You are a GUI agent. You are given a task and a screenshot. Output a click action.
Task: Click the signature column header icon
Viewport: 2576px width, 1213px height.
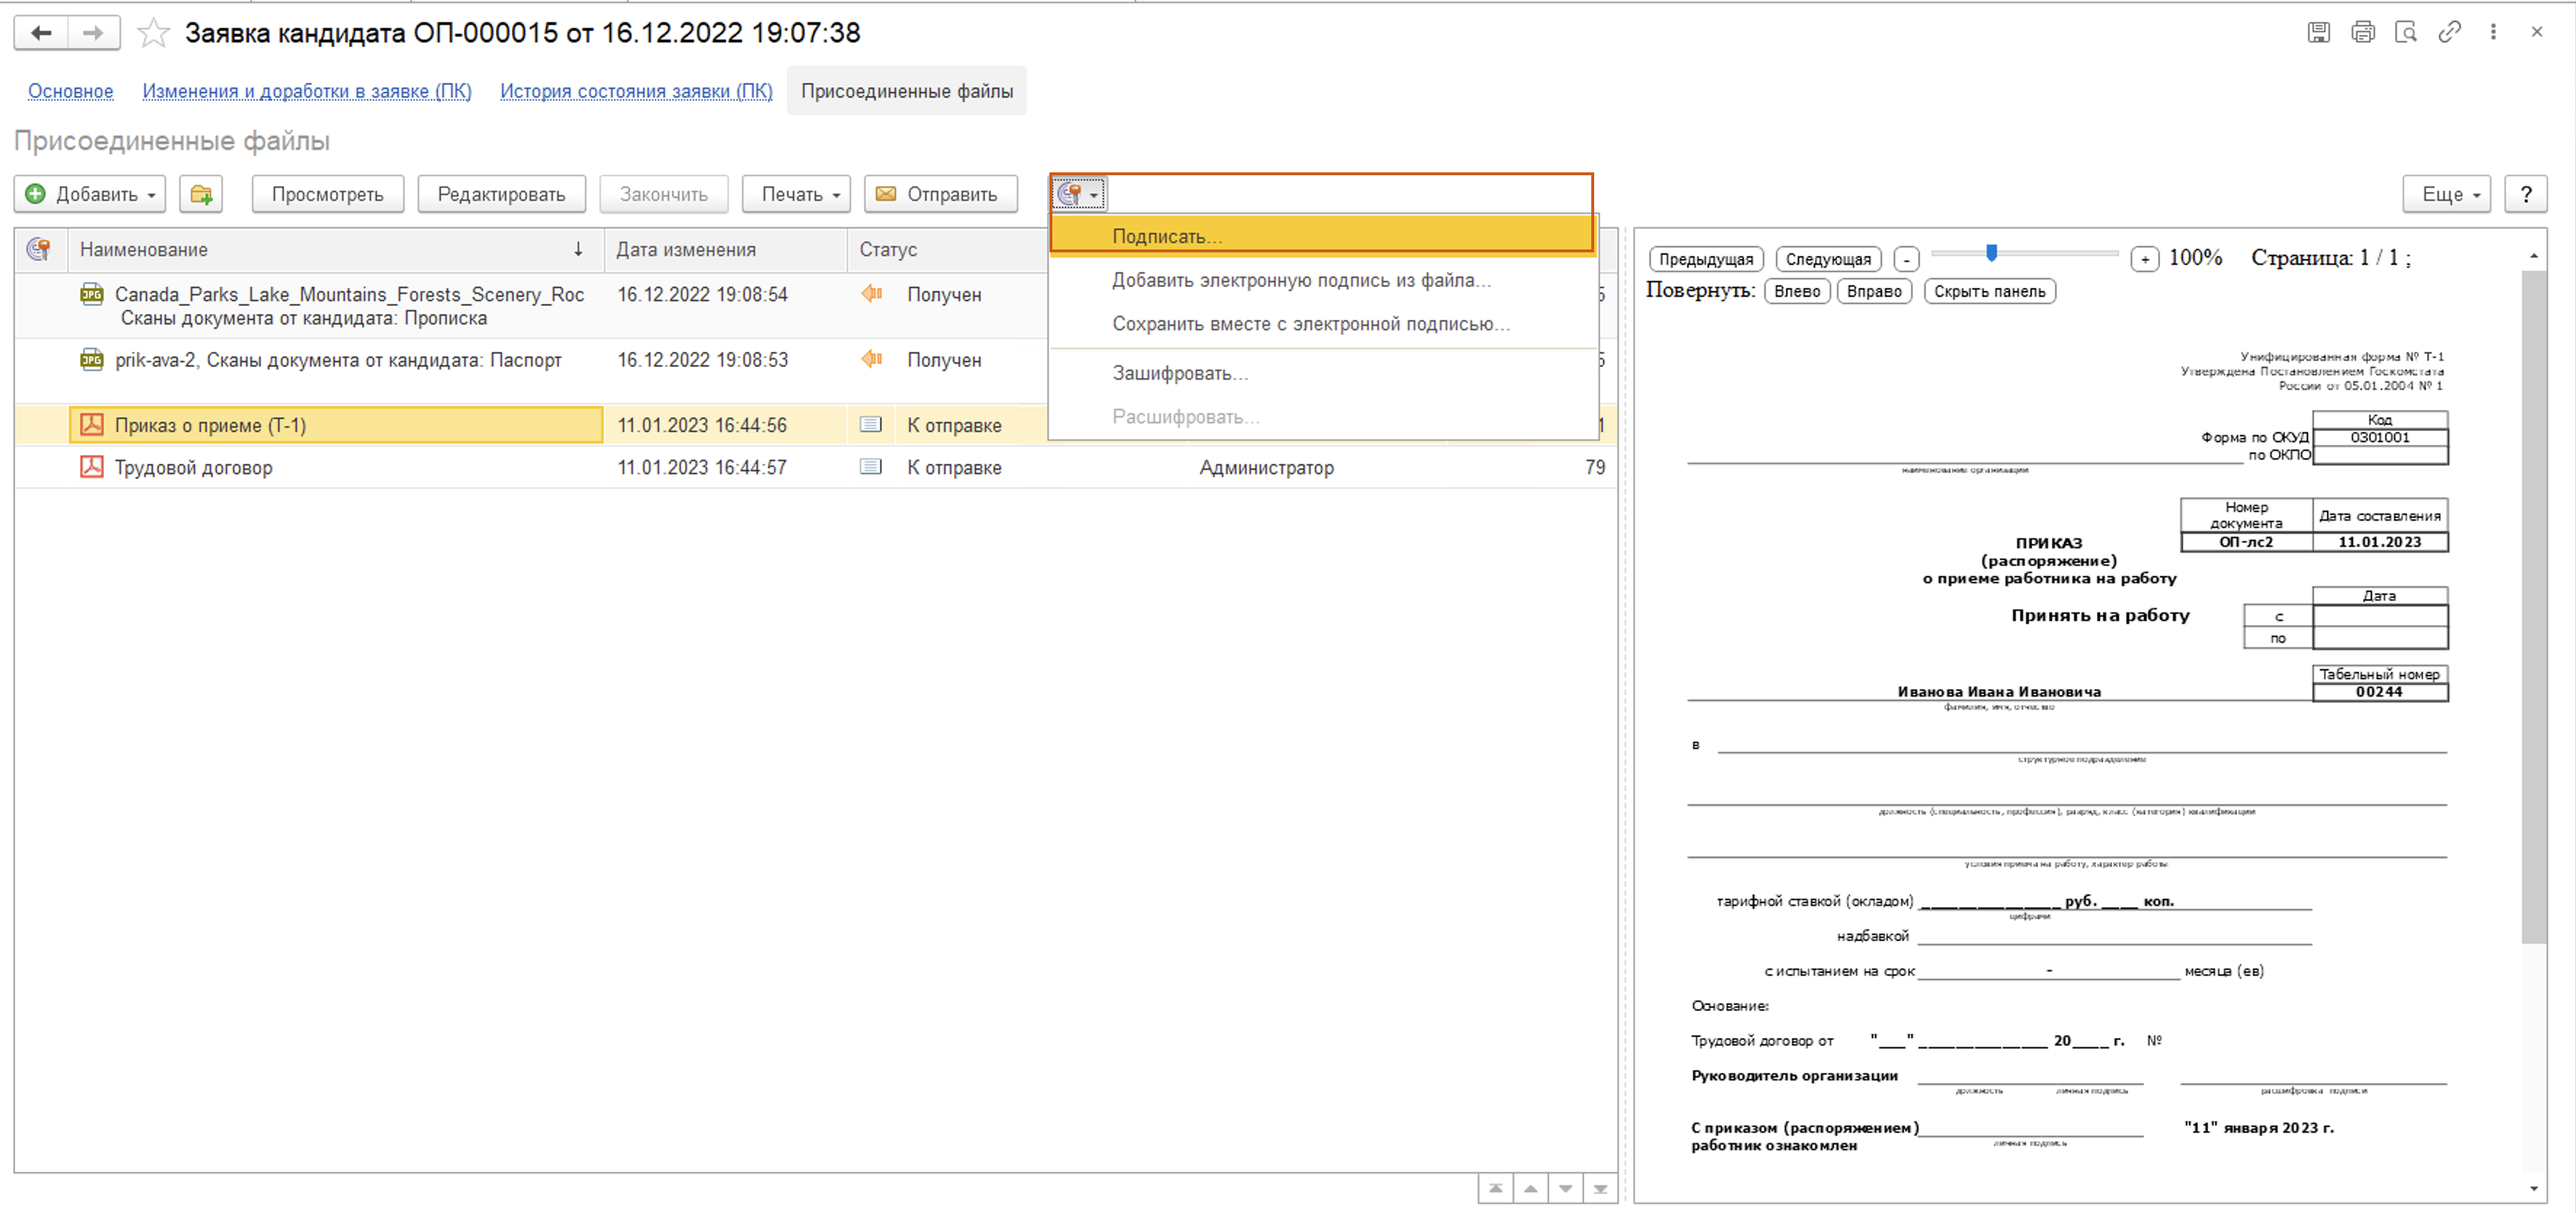point(39,249)
